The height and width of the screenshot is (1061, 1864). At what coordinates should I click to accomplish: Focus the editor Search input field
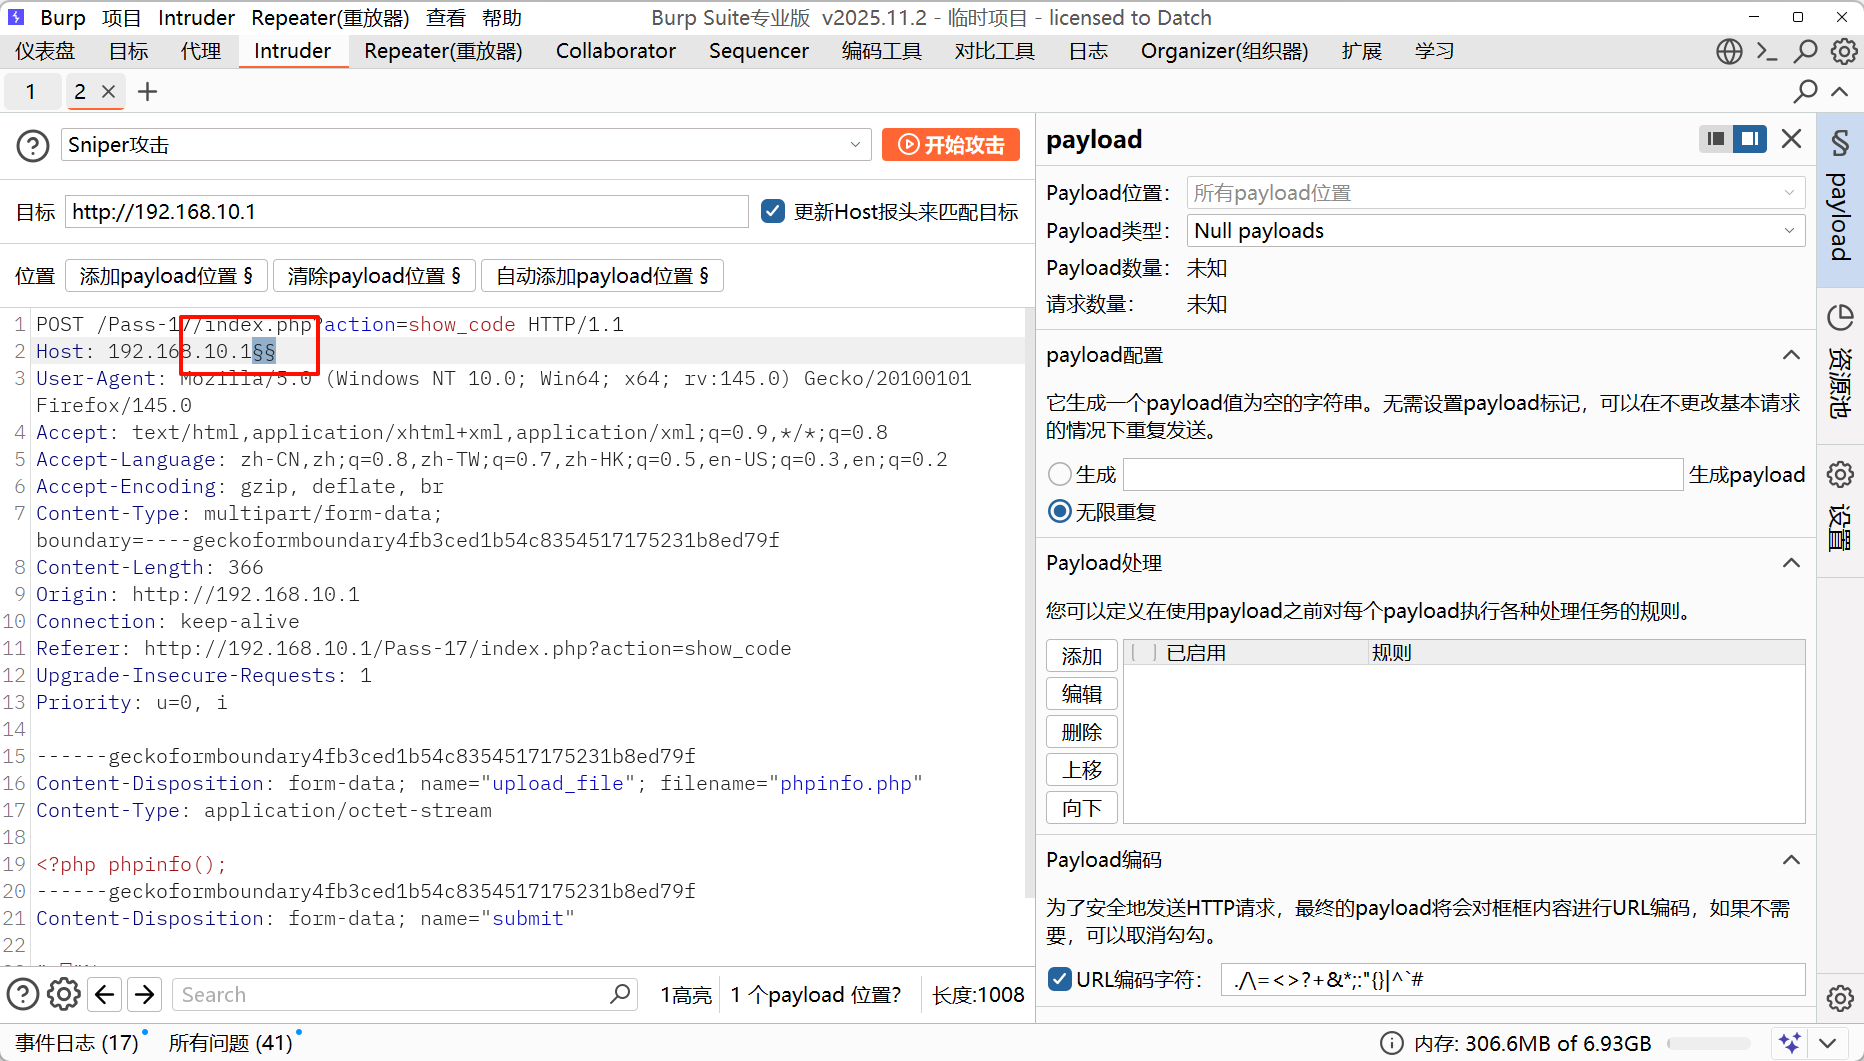coord(405,994)
